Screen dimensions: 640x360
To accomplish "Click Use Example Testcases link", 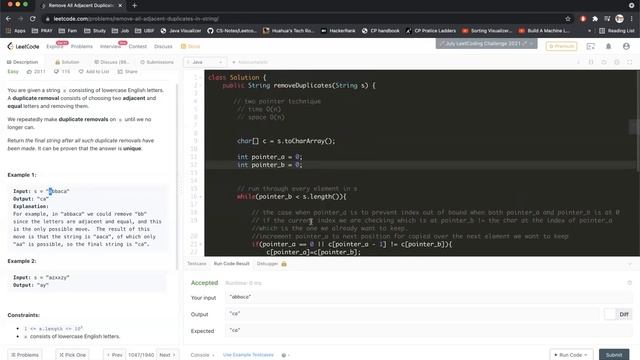I will point(248,355).
